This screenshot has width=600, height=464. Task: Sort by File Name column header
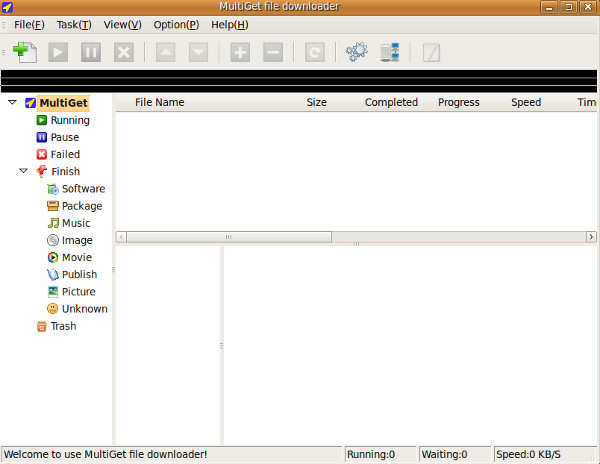160,103
